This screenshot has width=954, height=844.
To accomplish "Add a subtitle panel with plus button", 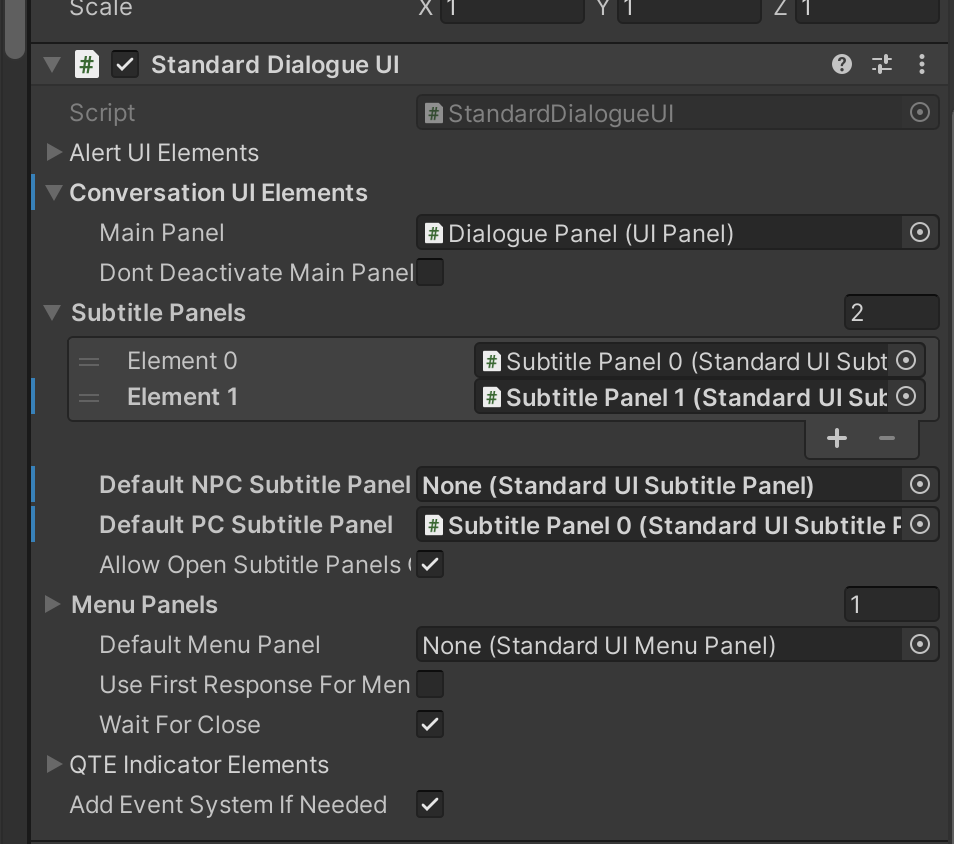I will pos(837,438).
